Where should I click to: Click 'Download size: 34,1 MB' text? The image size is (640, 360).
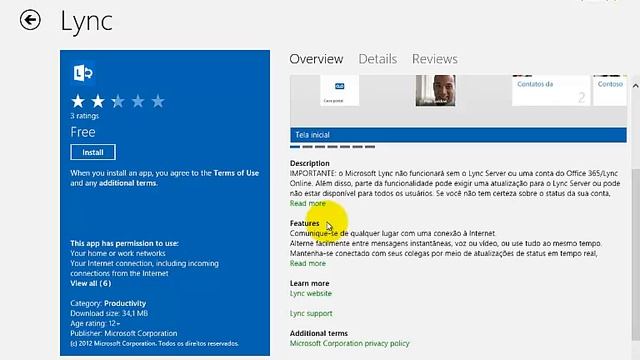pyautogui.click(x=109, y=313)
